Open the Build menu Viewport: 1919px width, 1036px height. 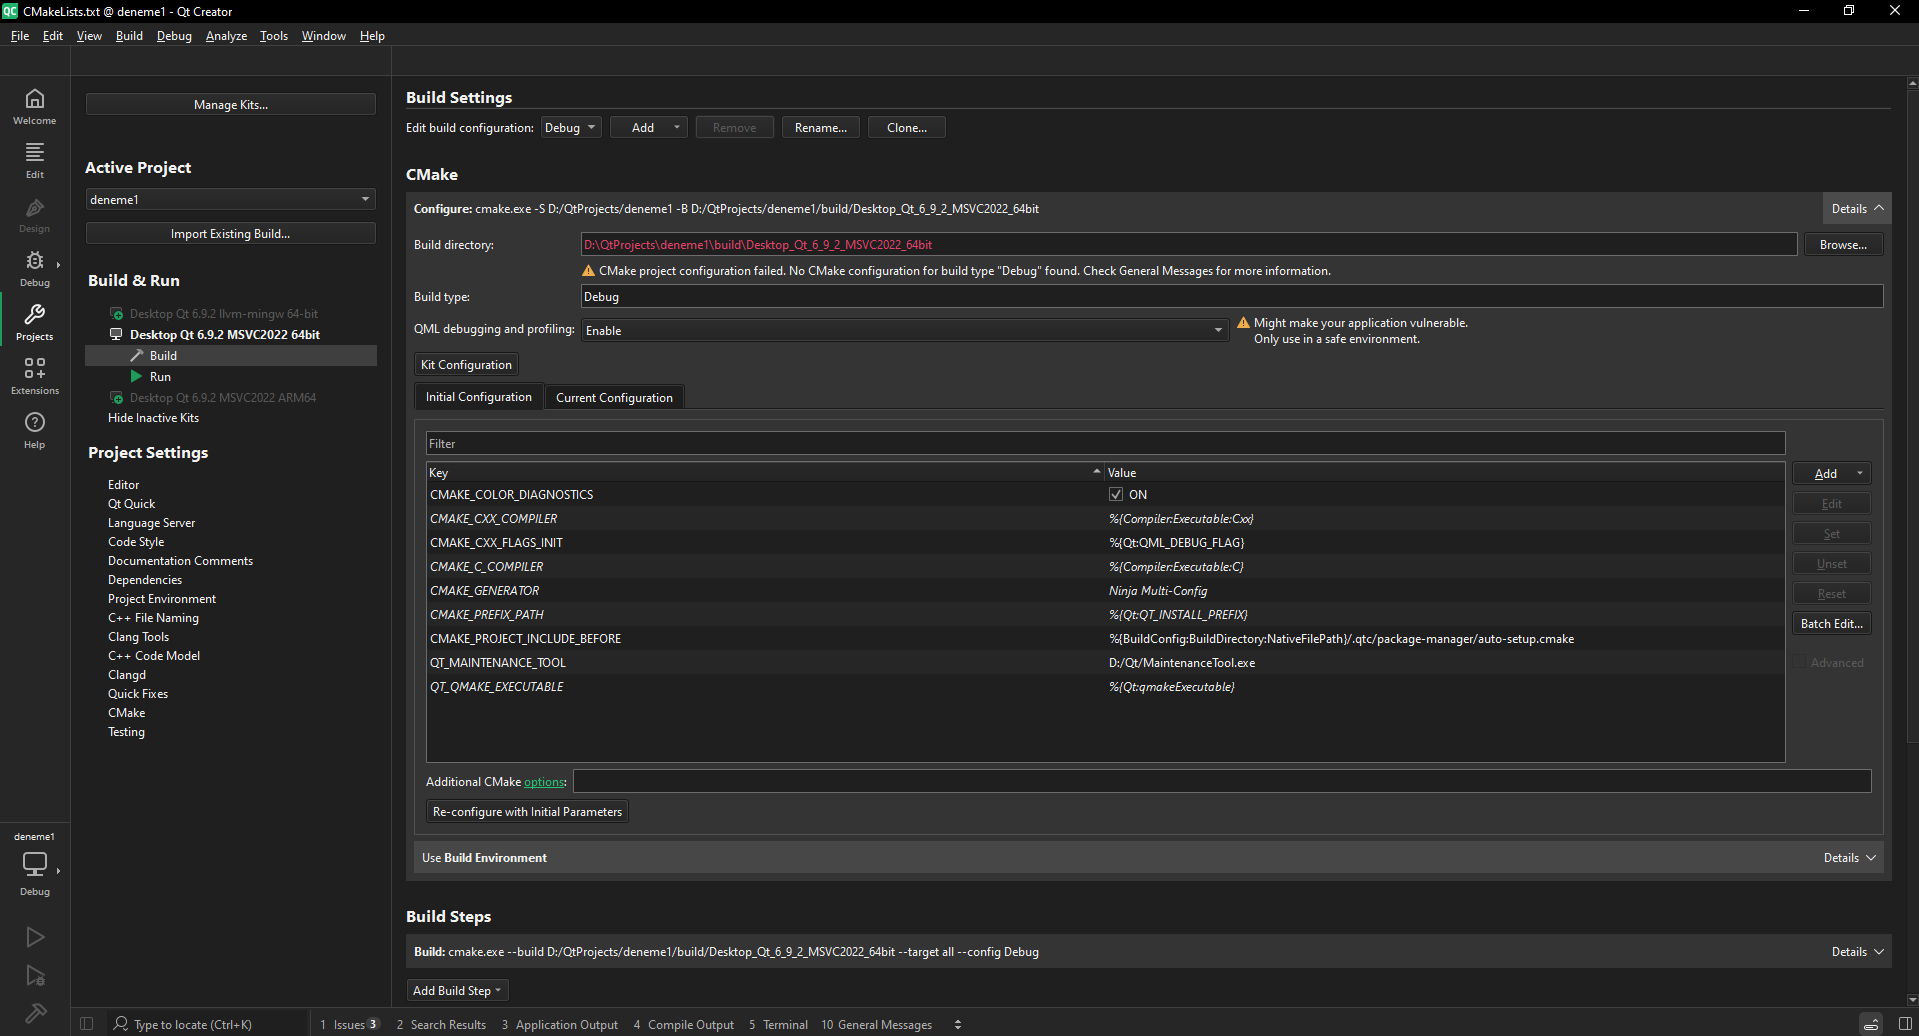point(129,36)
